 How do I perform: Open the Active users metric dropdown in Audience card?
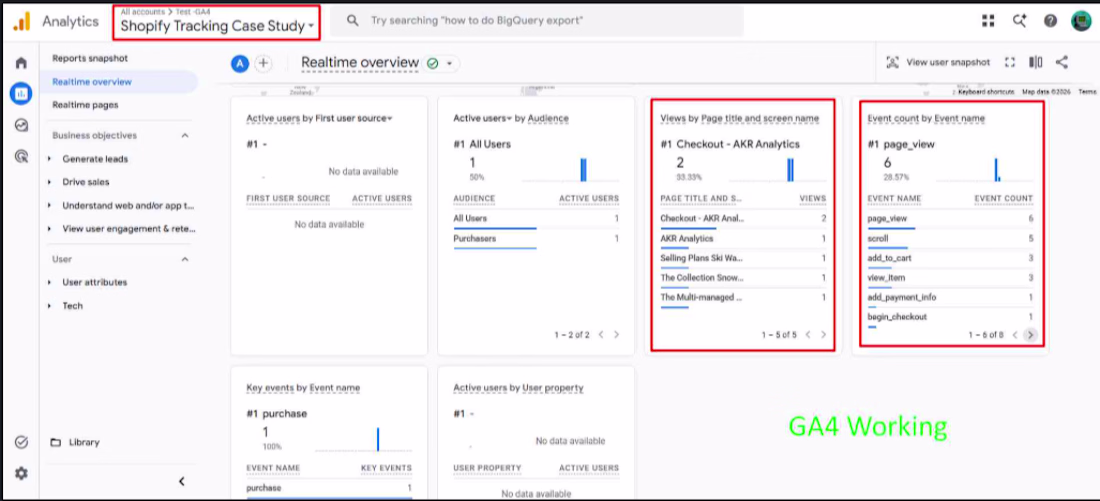483,119
